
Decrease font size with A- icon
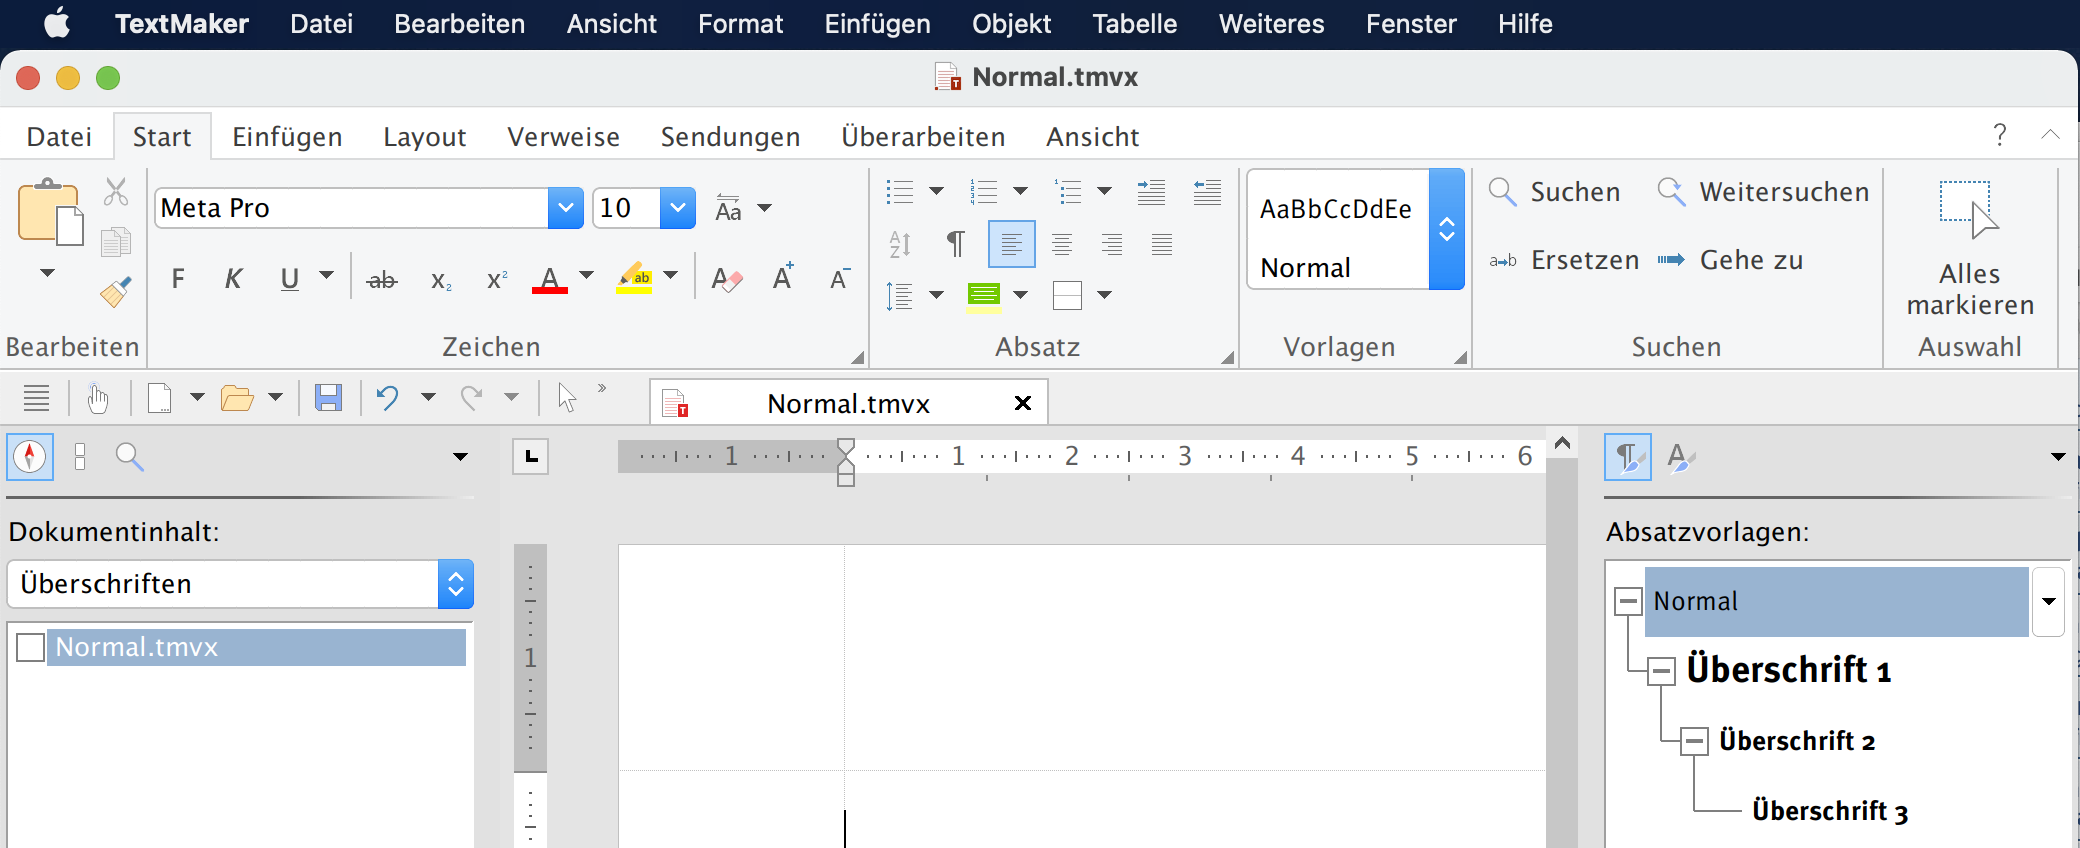pyautogui.click(x=840, y=279)
